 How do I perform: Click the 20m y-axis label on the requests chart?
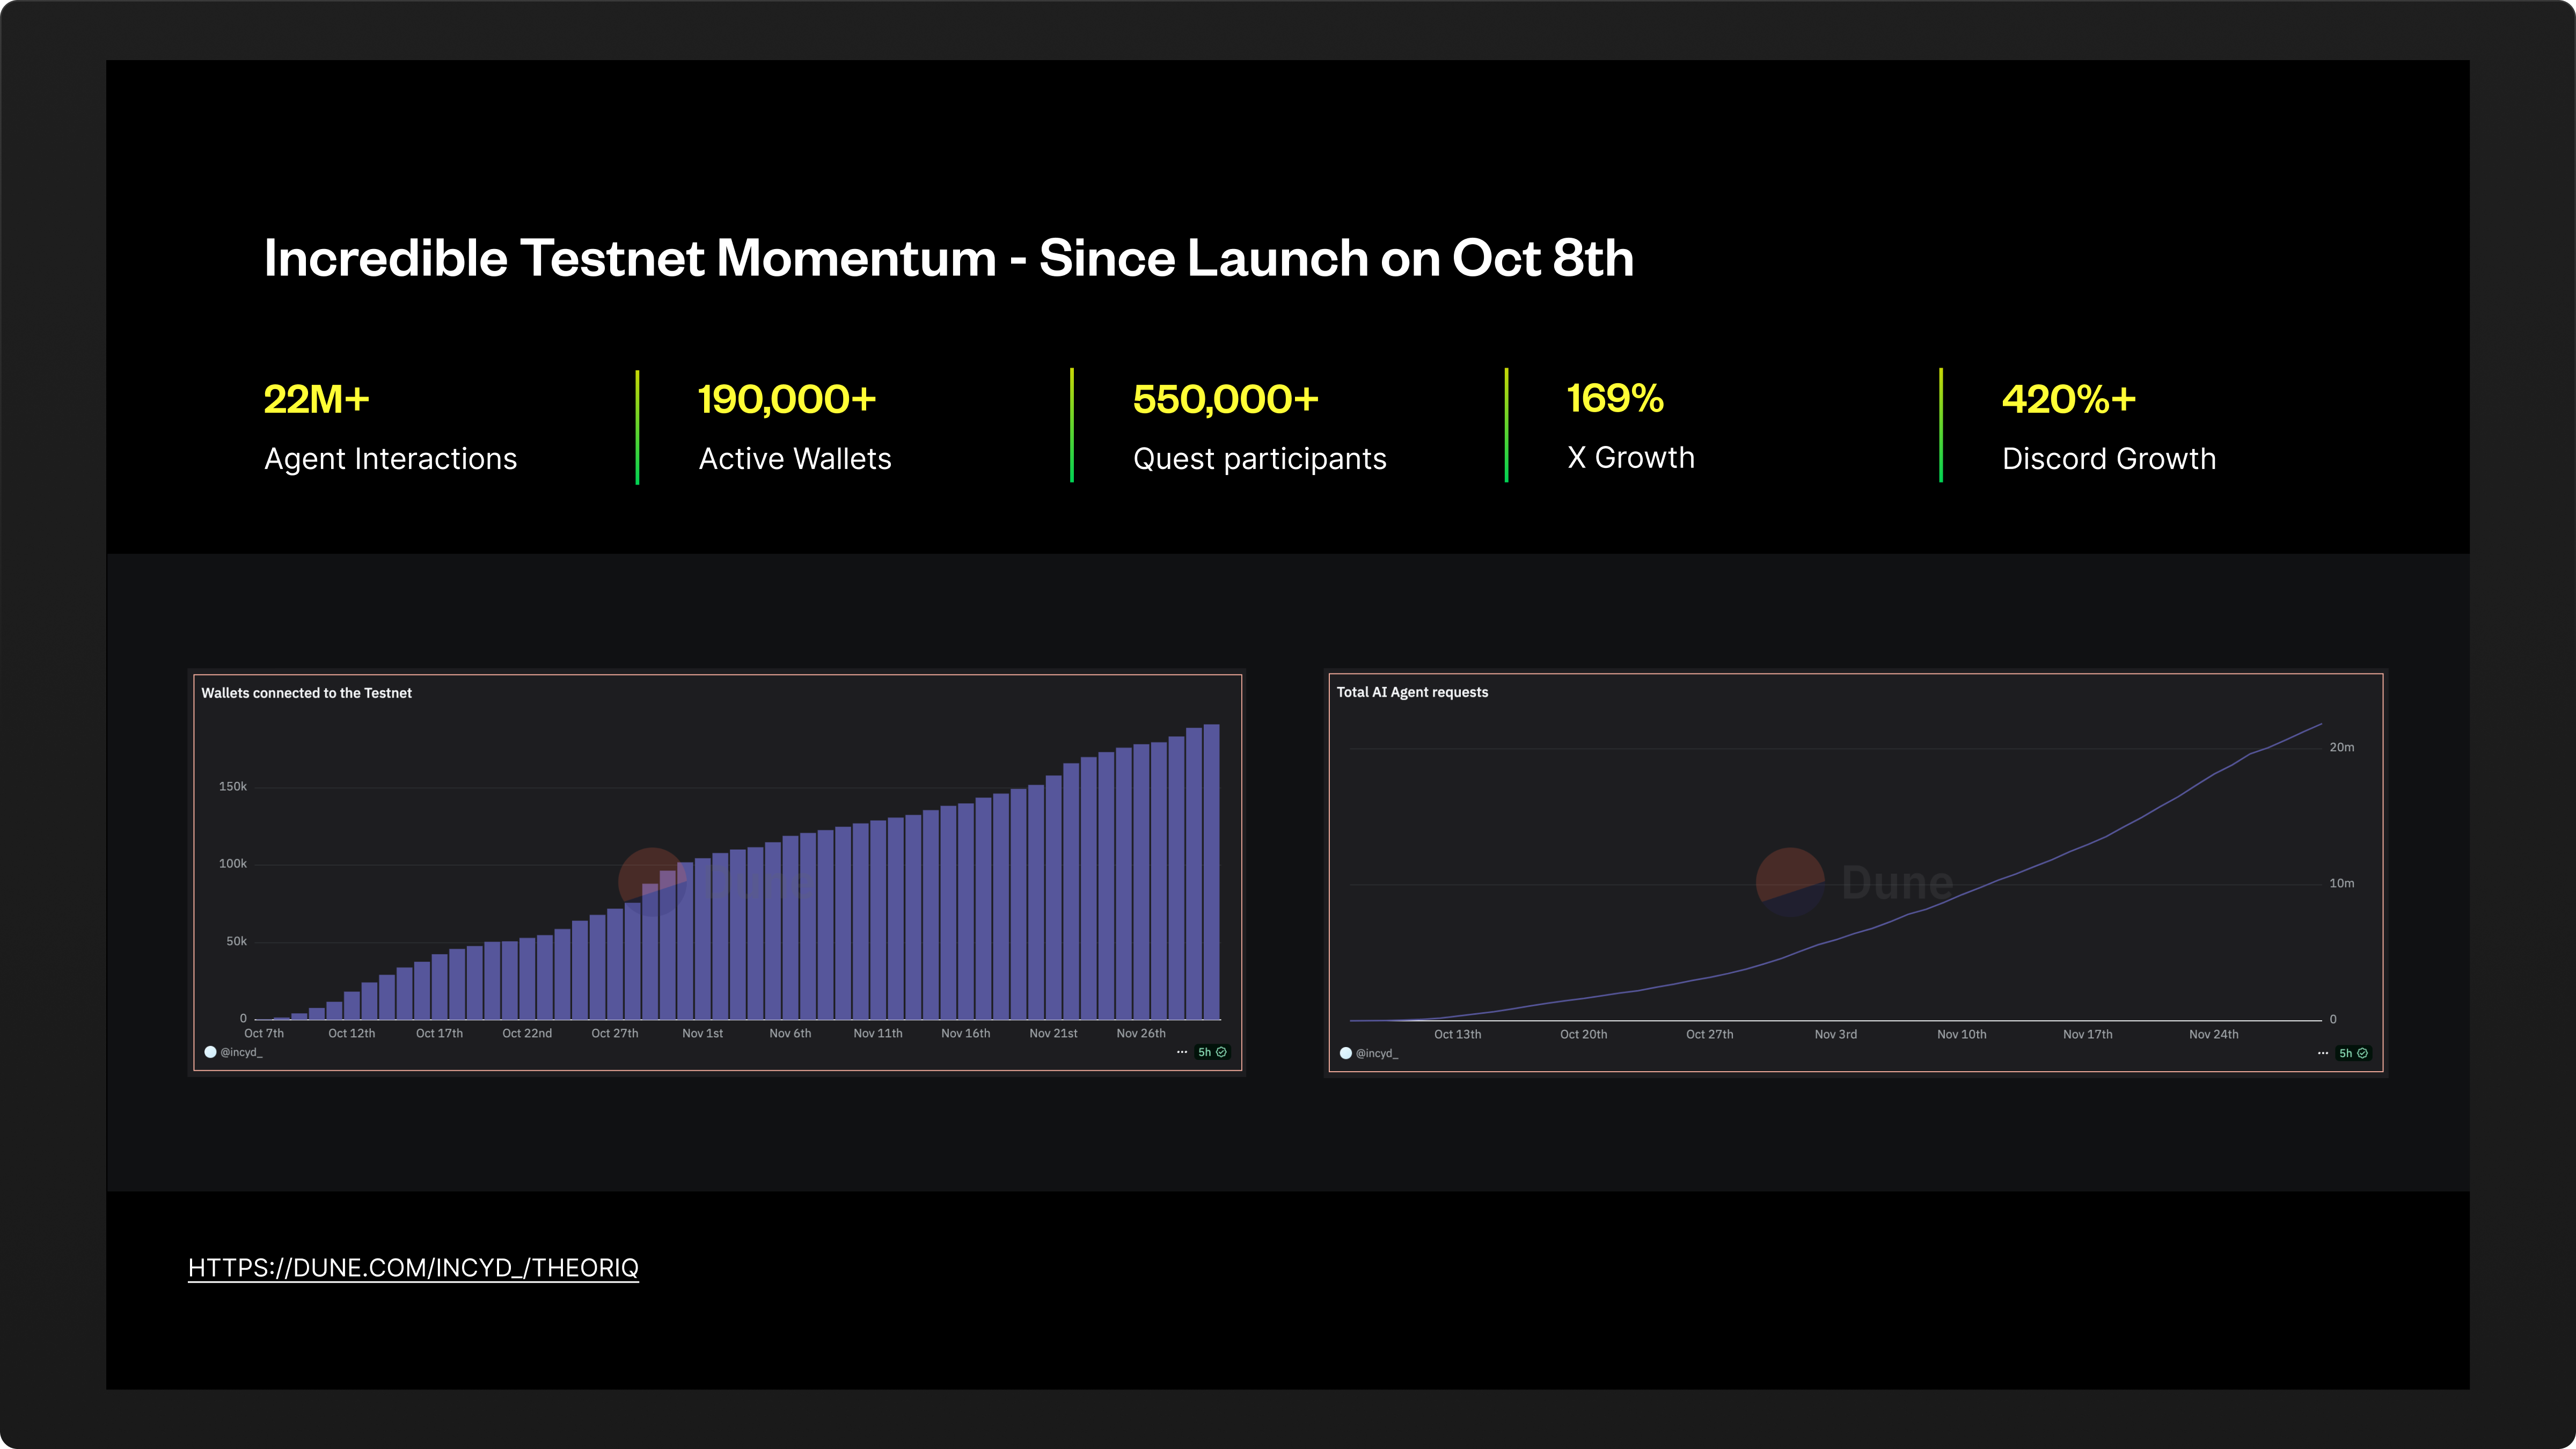click(x=2342, y=748)
